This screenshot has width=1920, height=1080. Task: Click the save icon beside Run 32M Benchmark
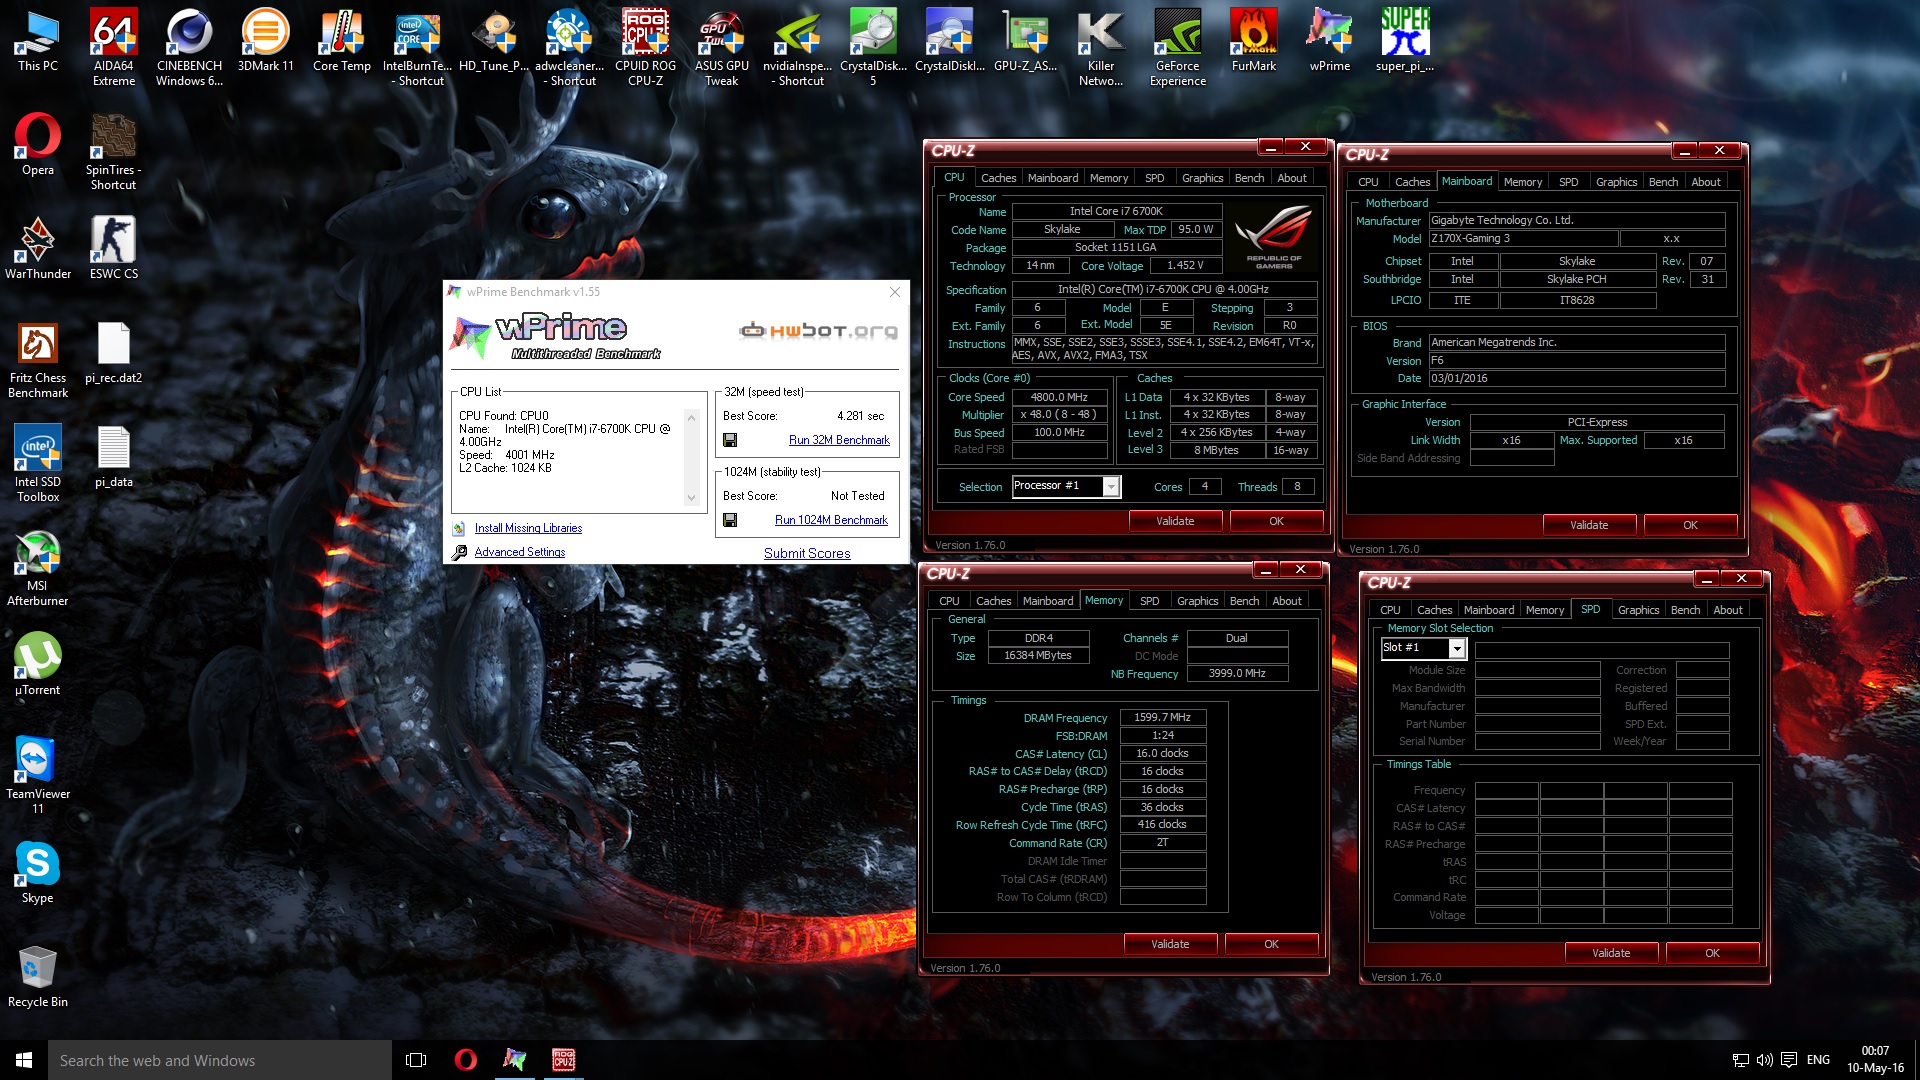coord(730,440)
